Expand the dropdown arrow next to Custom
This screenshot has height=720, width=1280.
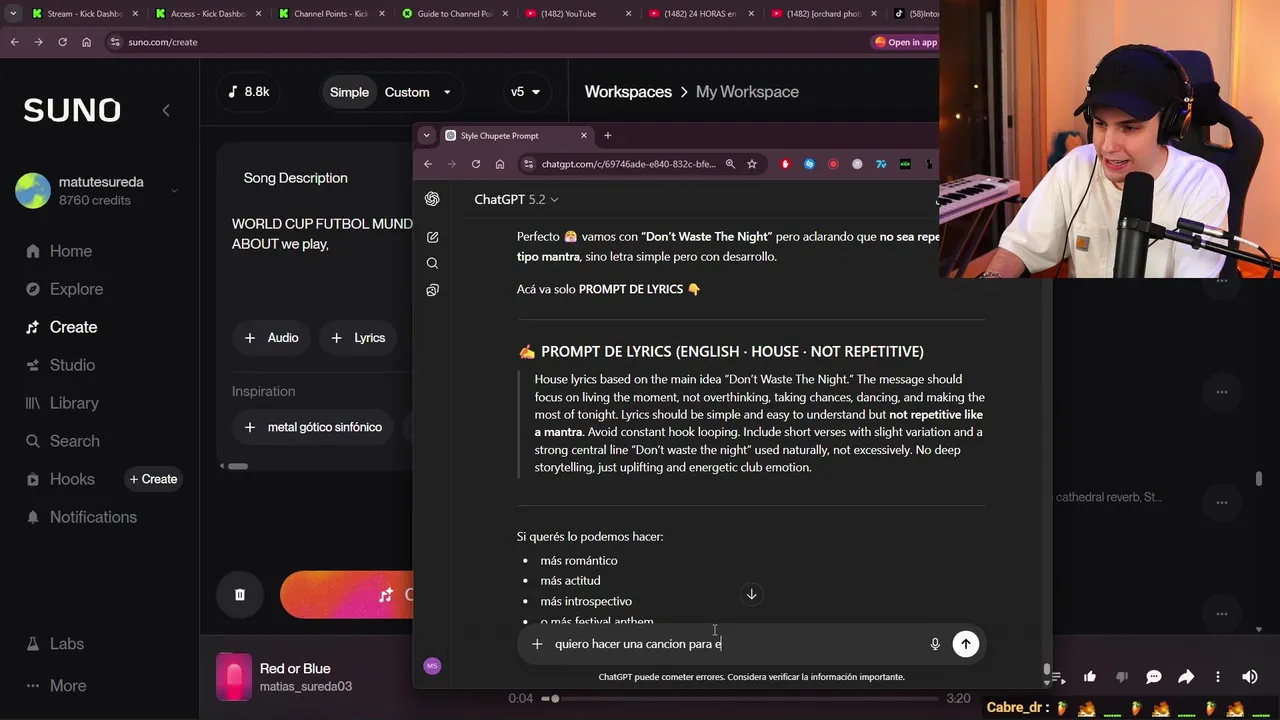click(447, 92)
